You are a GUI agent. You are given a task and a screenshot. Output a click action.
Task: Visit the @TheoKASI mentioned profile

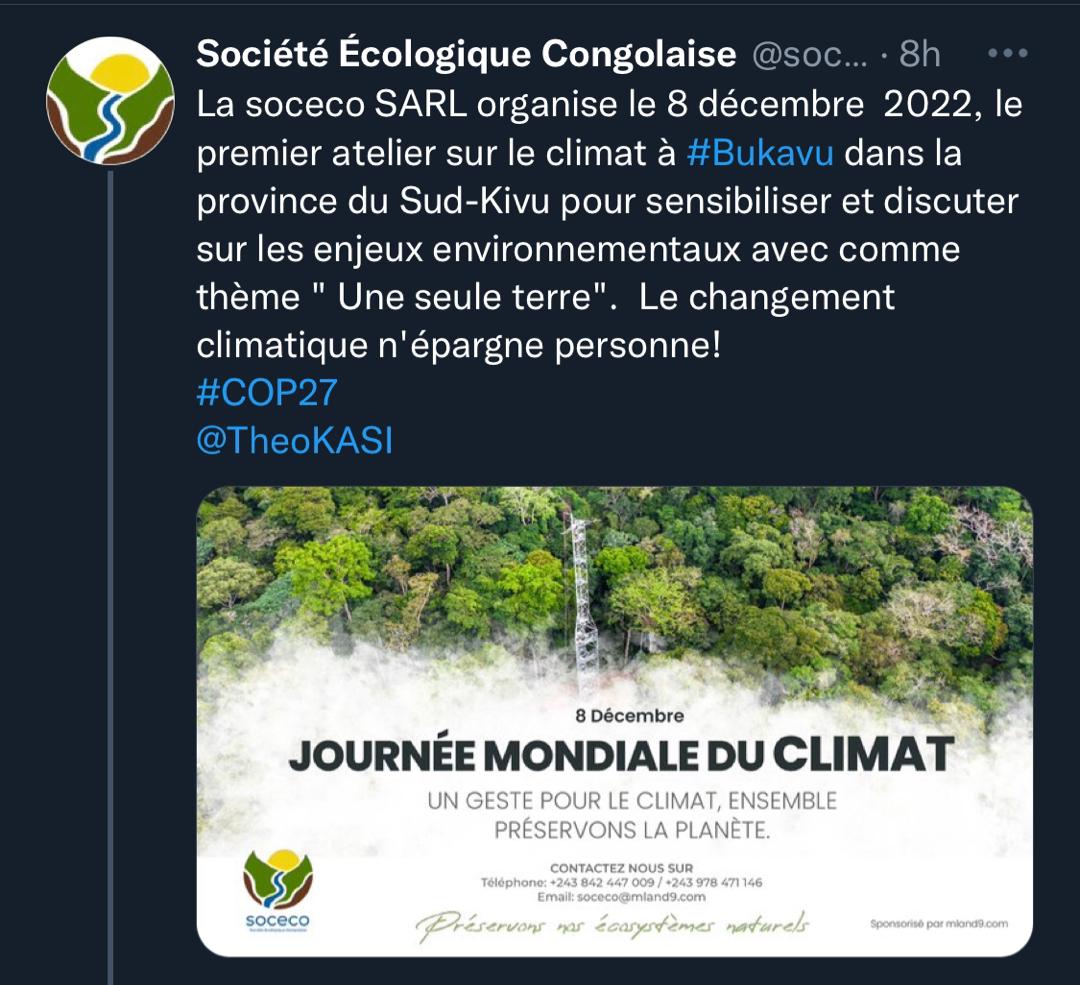pyautogui.click(x=295, y=441)
